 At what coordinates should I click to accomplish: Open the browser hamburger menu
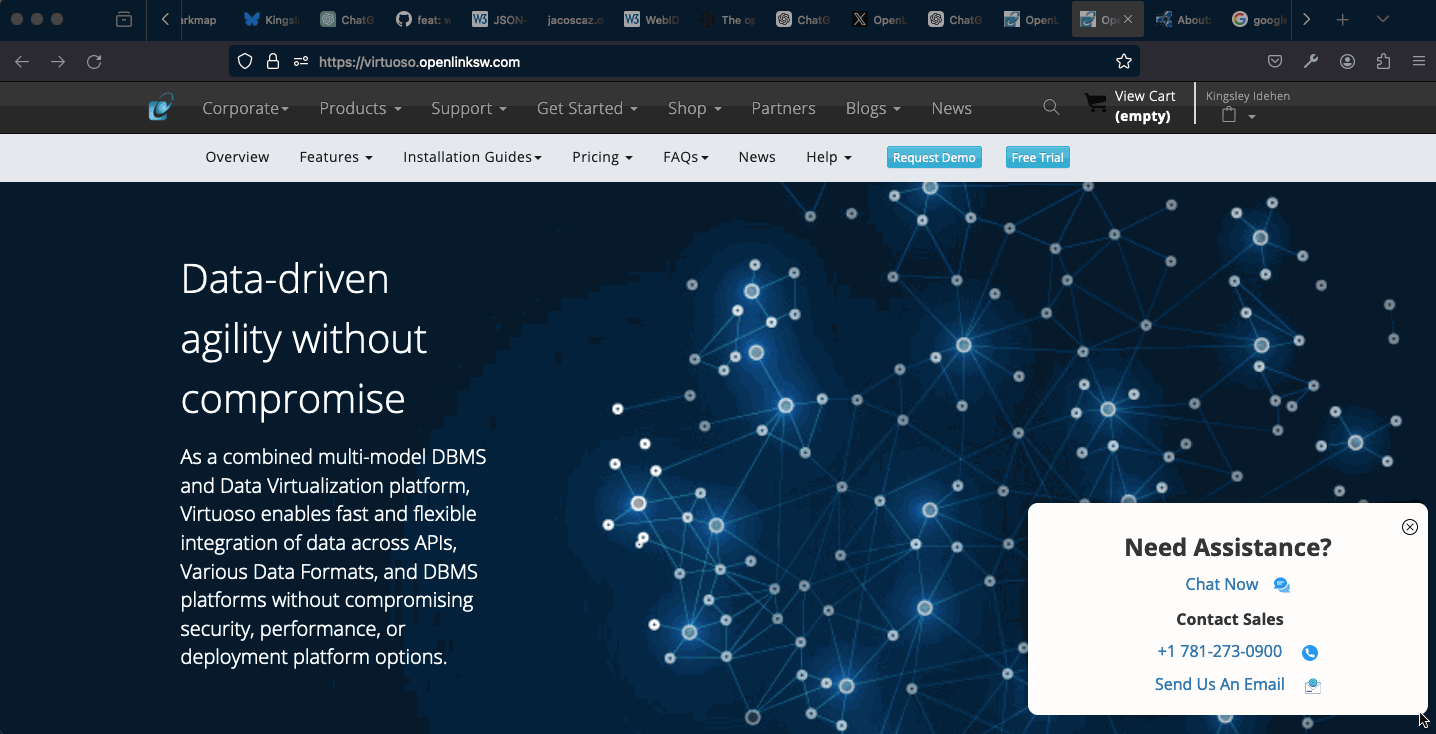[x=1419, y=62]
